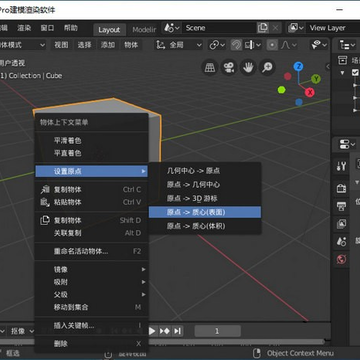Click the Paste Objects icon (粘贴物体)
This screenshot has height=360, width=360.
coord(45,202)
